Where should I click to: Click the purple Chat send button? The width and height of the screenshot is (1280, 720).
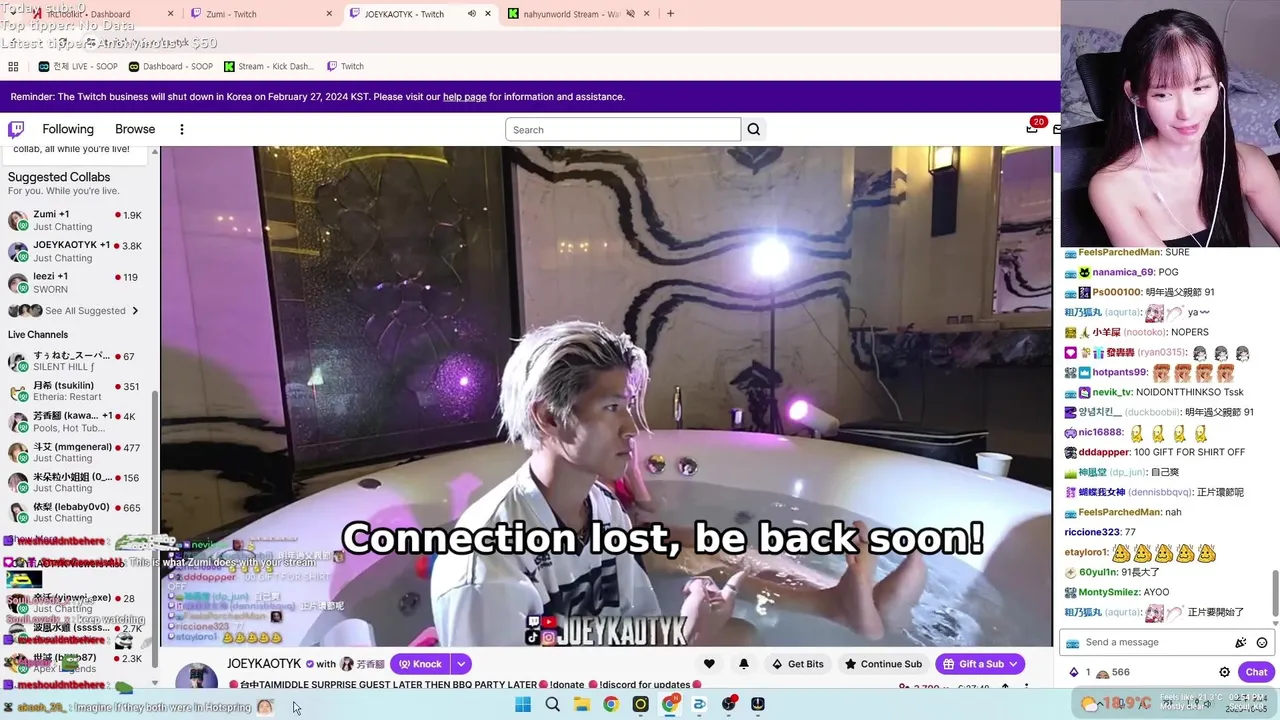coord(1256,672)
